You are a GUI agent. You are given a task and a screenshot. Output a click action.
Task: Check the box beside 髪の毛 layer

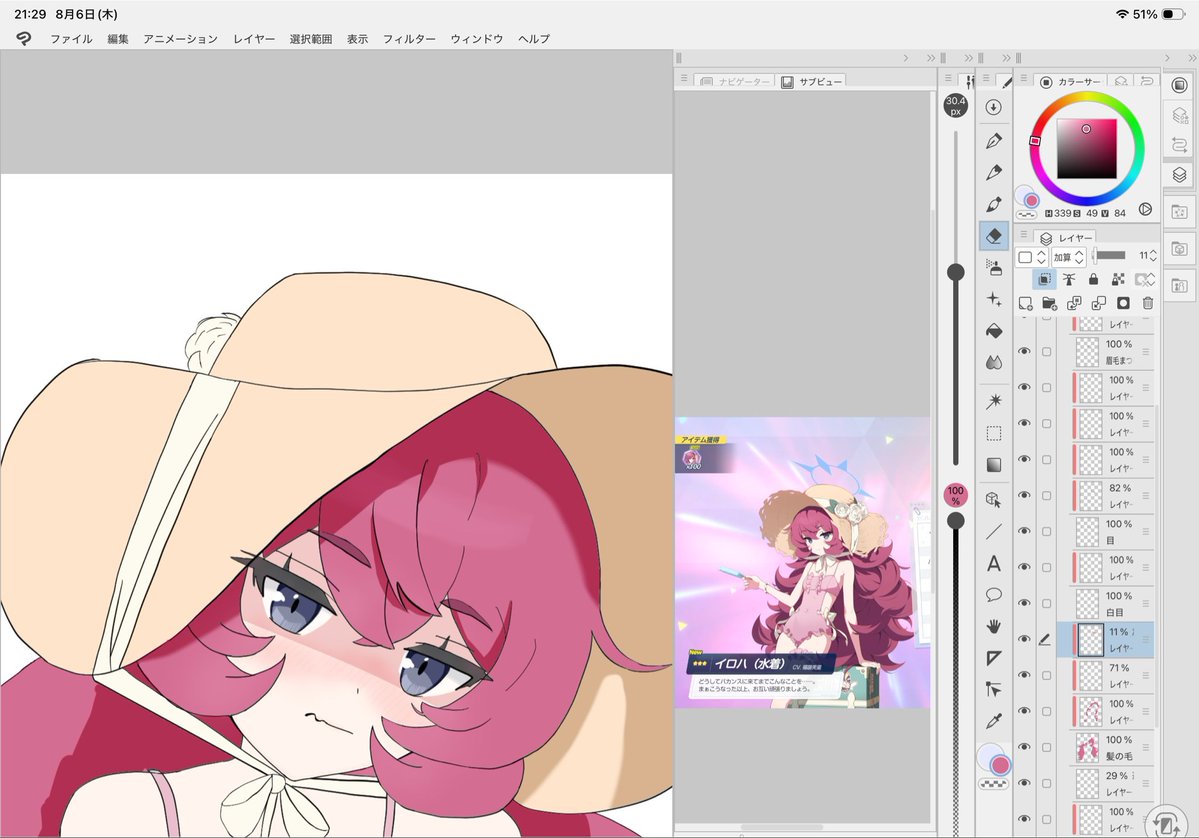pos(1046,747)
